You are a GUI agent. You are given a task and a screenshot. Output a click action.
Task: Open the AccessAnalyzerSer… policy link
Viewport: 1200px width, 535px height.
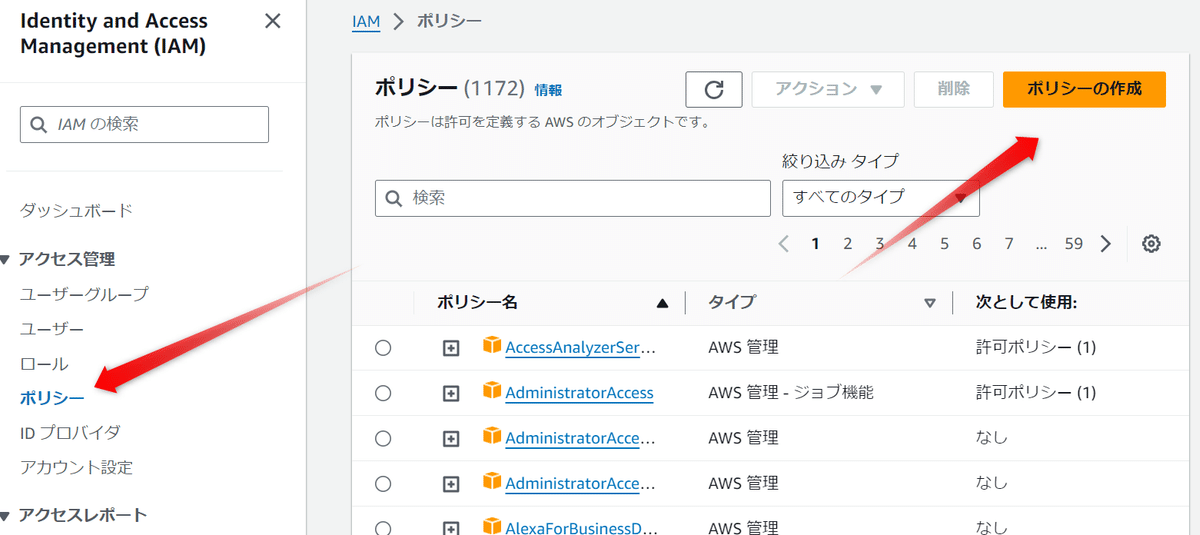[x=580, y=348]
